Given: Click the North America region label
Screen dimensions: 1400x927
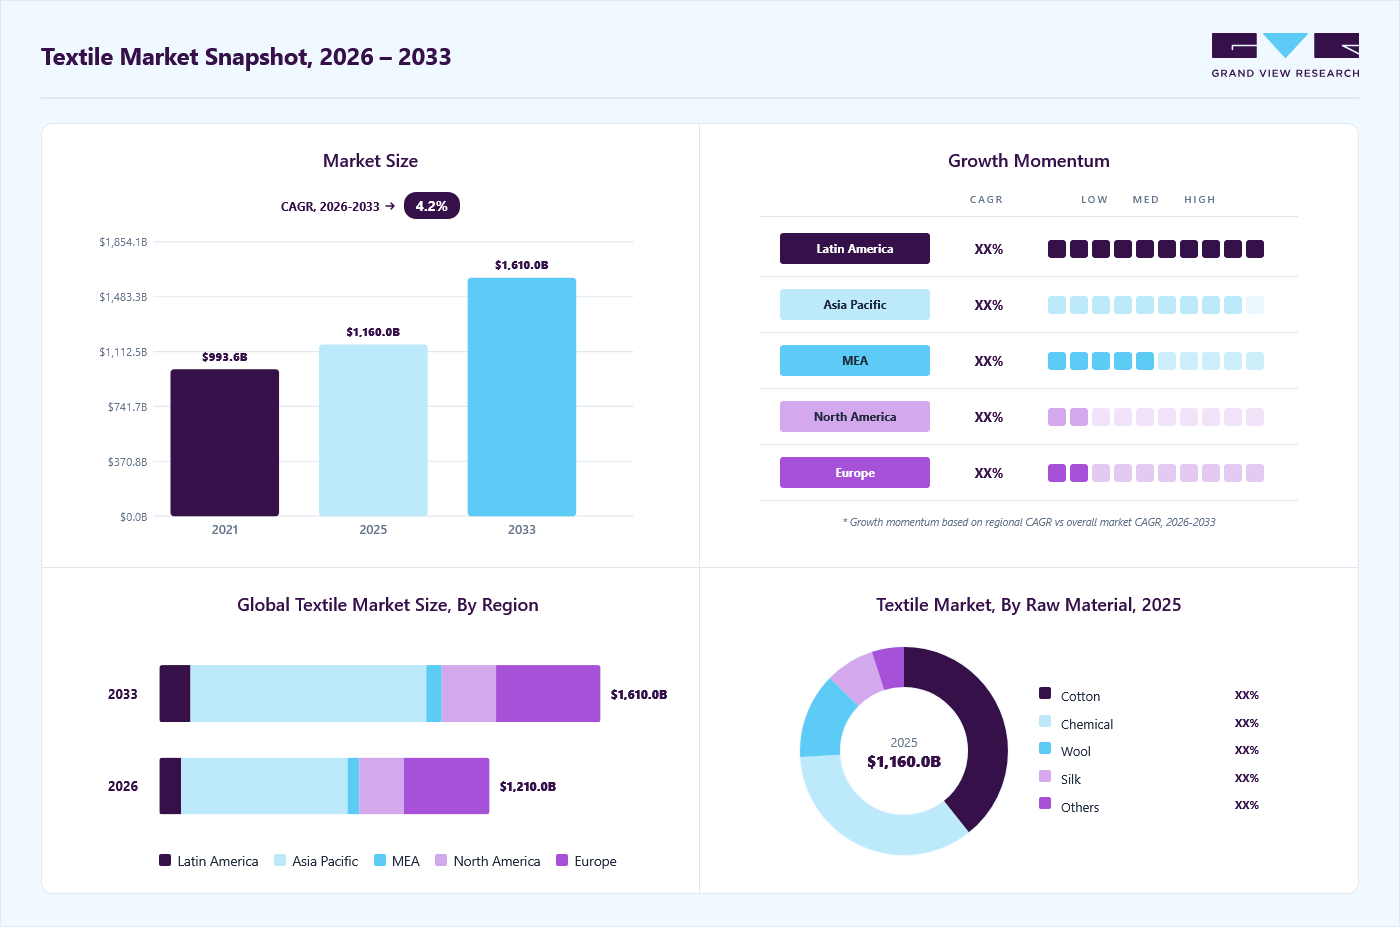Looking at the screenshot, I should pos(855,417).
